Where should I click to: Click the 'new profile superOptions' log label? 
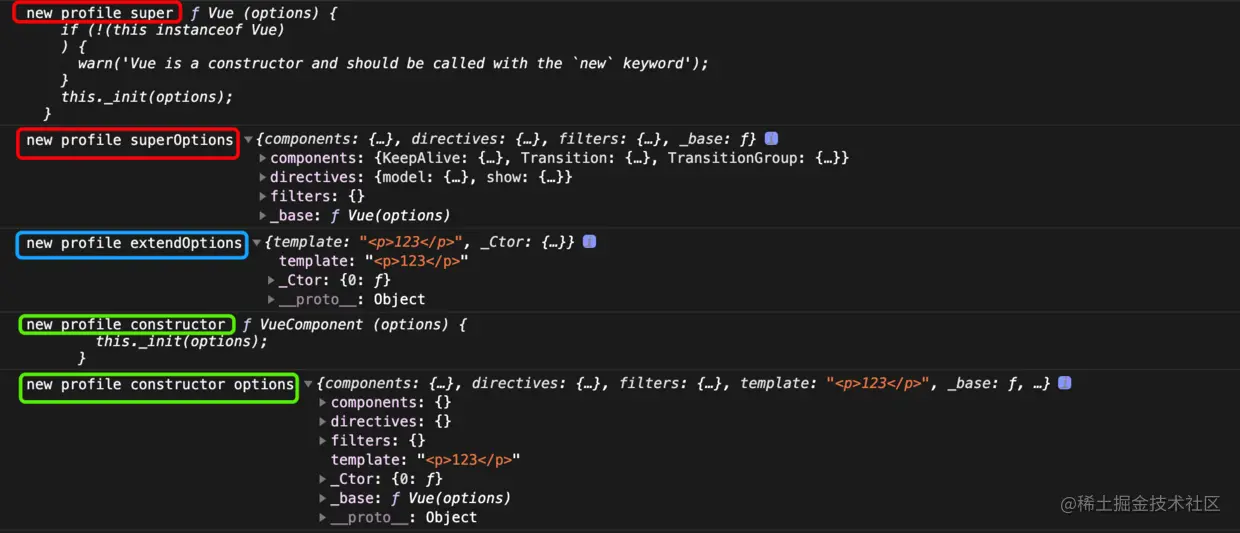coord(130,140)
